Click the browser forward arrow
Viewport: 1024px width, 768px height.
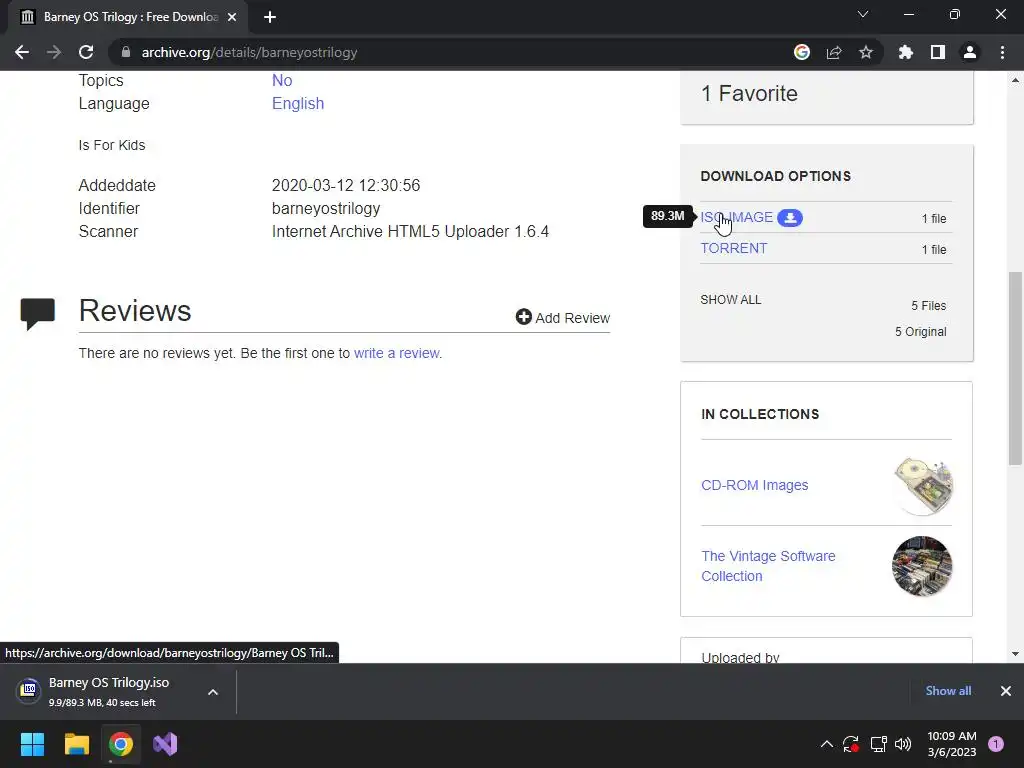tap(54, 52)
